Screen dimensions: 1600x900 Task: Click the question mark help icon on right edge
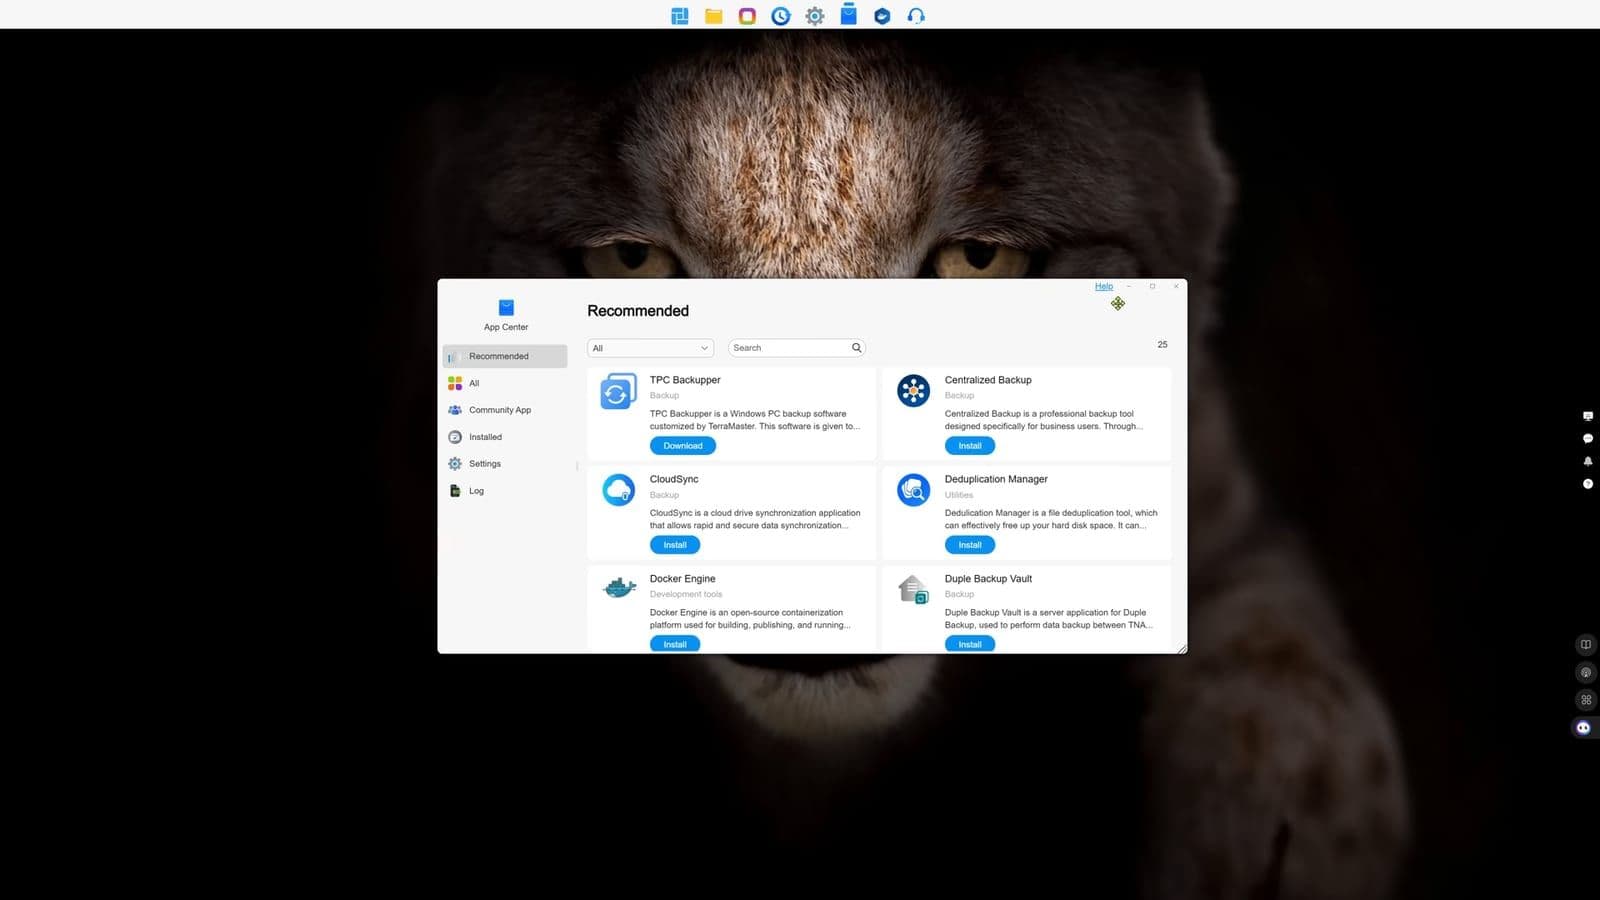pos(1587,484)
